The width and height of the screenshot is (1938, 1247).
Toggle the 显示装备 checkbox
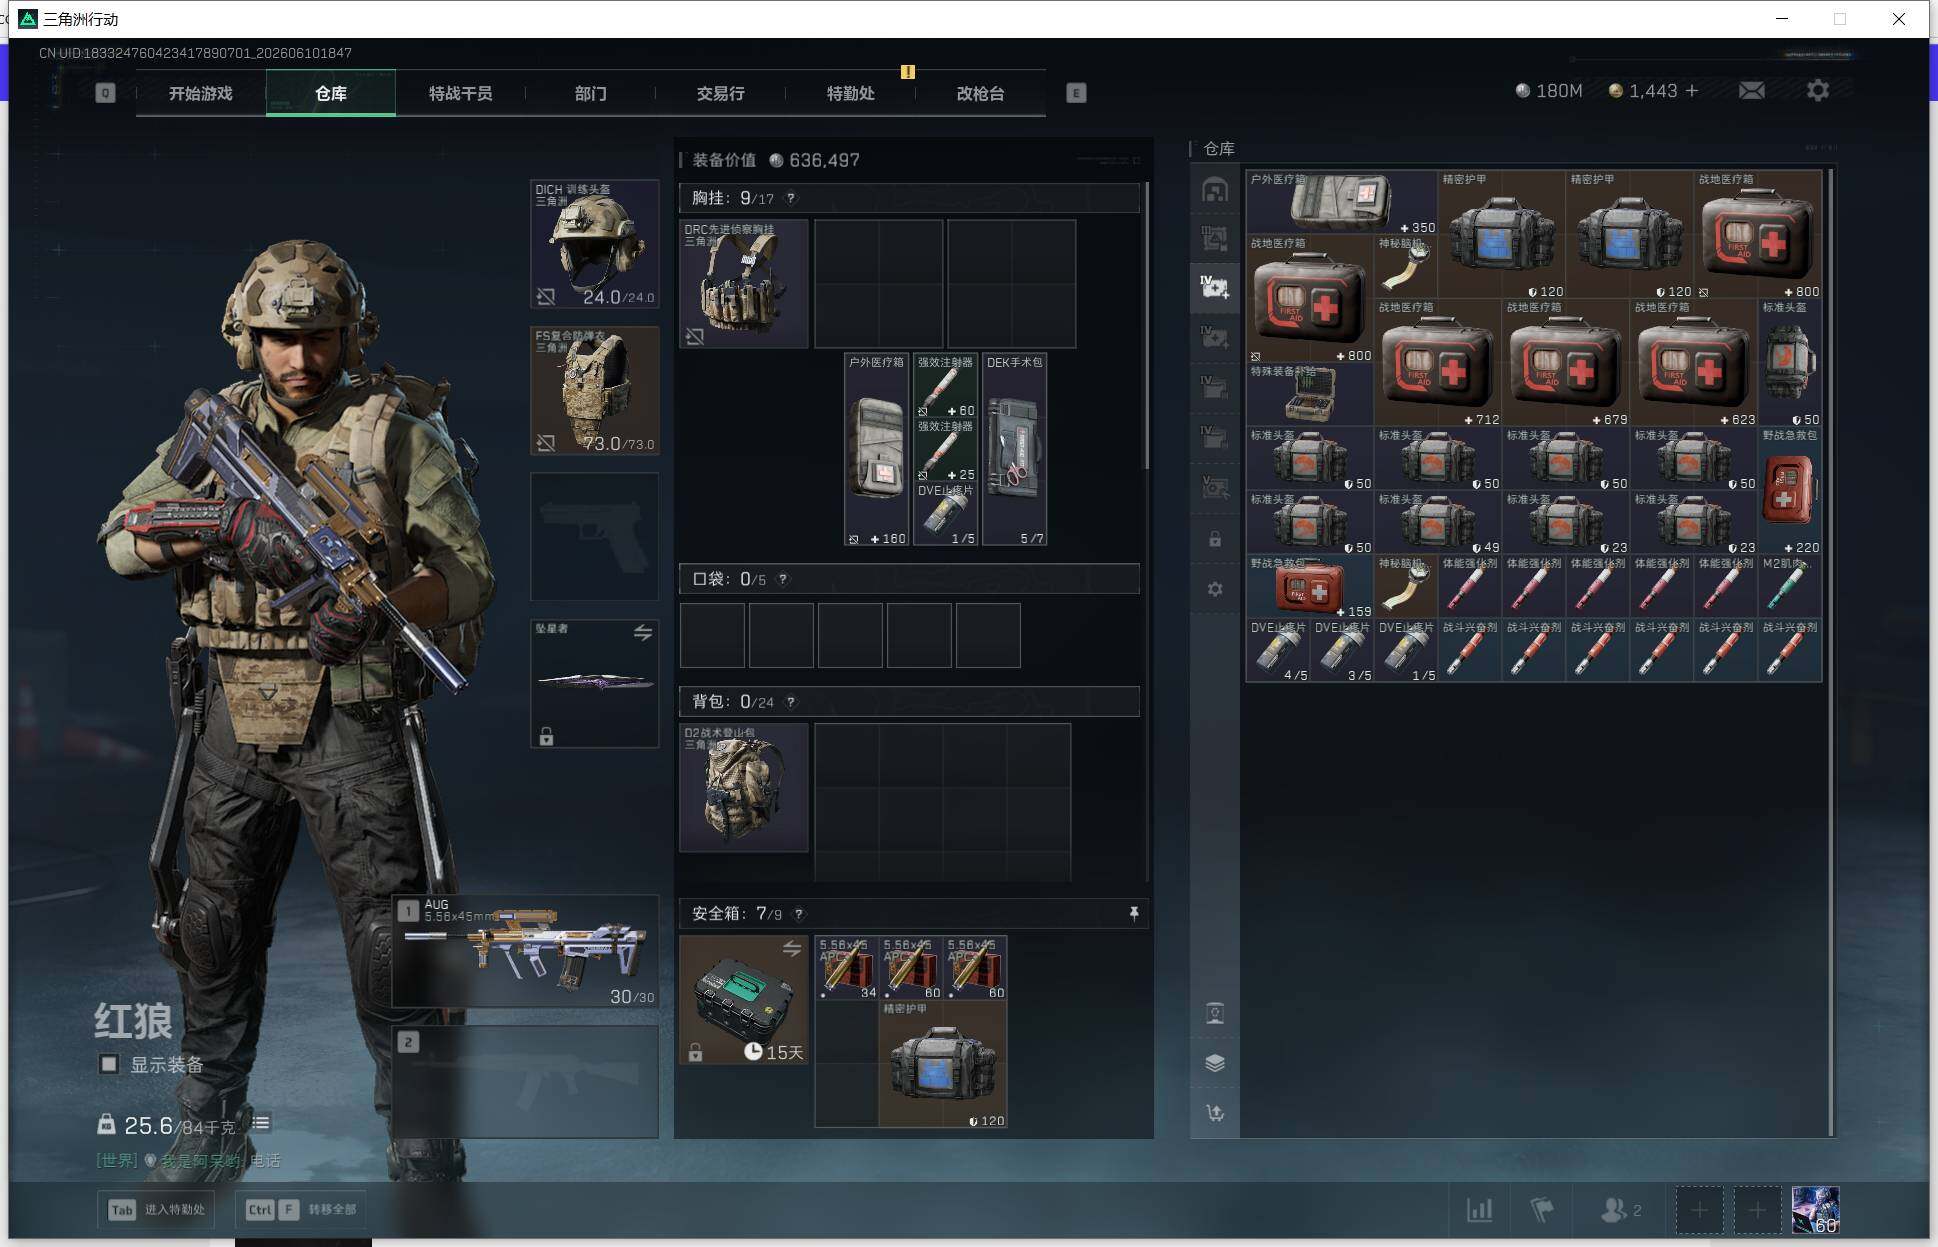pyautogui.click(x=109, y=1064)
